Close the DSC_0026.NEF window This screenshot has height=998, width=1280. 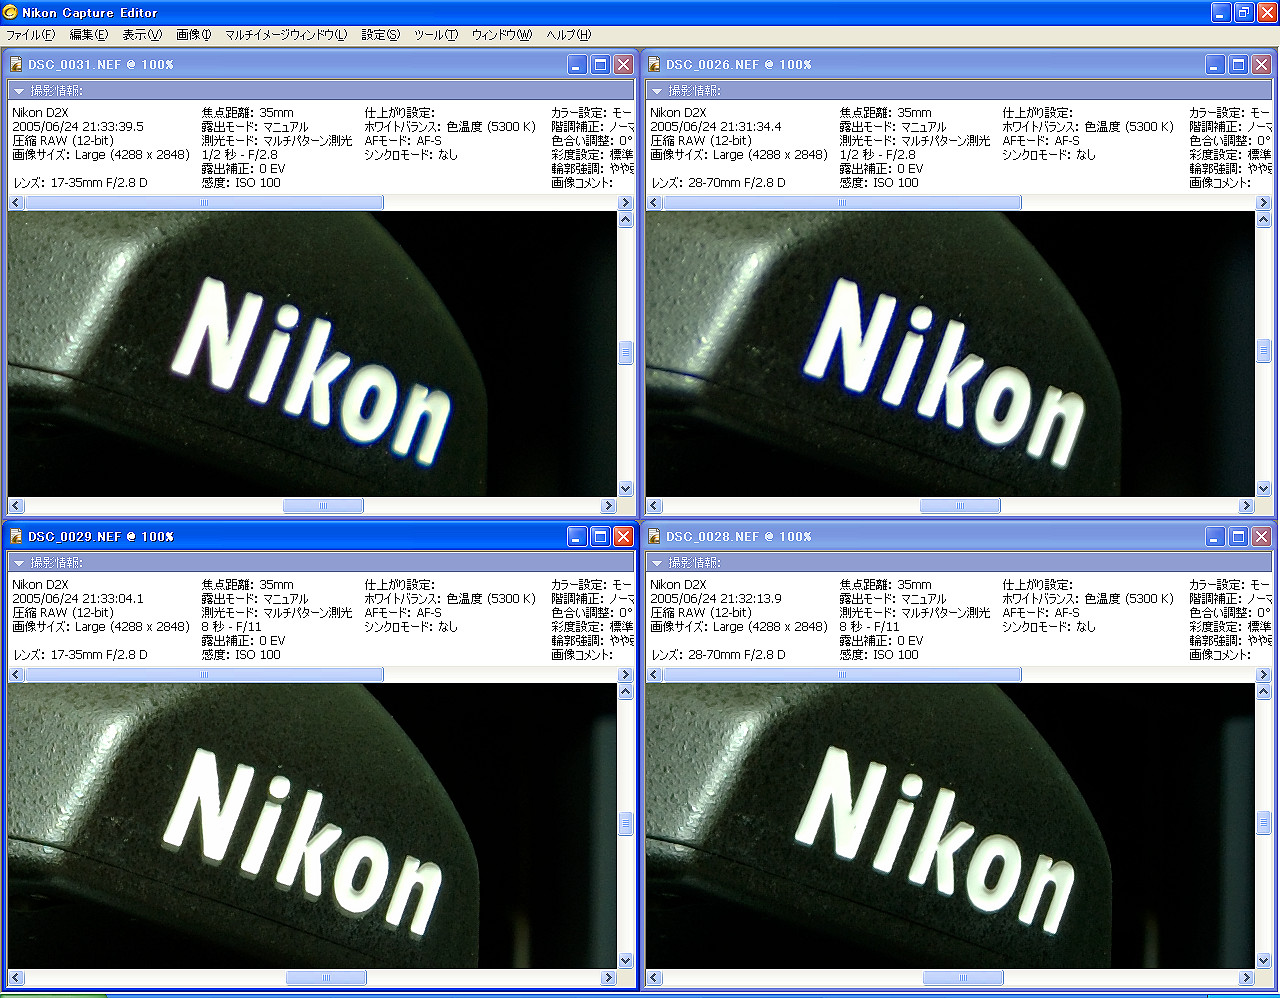1261,64
